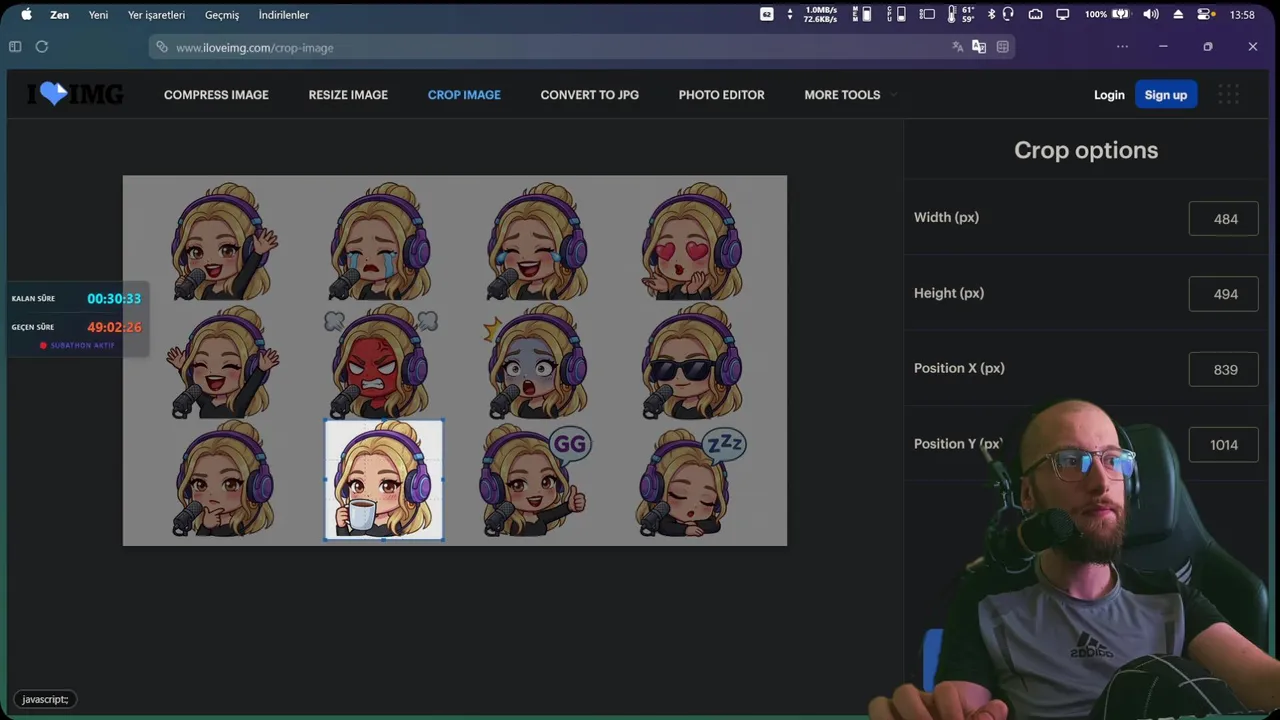1280x720 pixels.
Task: Reload the page with the refresh icon
Action: [42, 46]
